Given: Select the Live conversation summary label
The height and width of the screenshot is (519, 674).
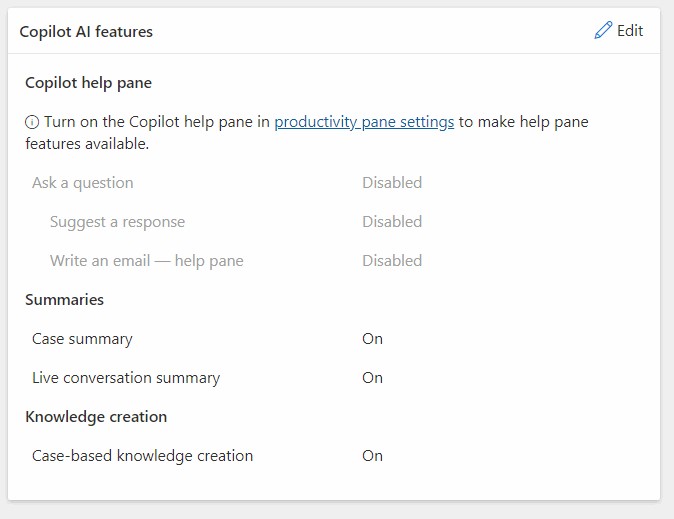Looking at the screenshot, I should pos(126,378).
